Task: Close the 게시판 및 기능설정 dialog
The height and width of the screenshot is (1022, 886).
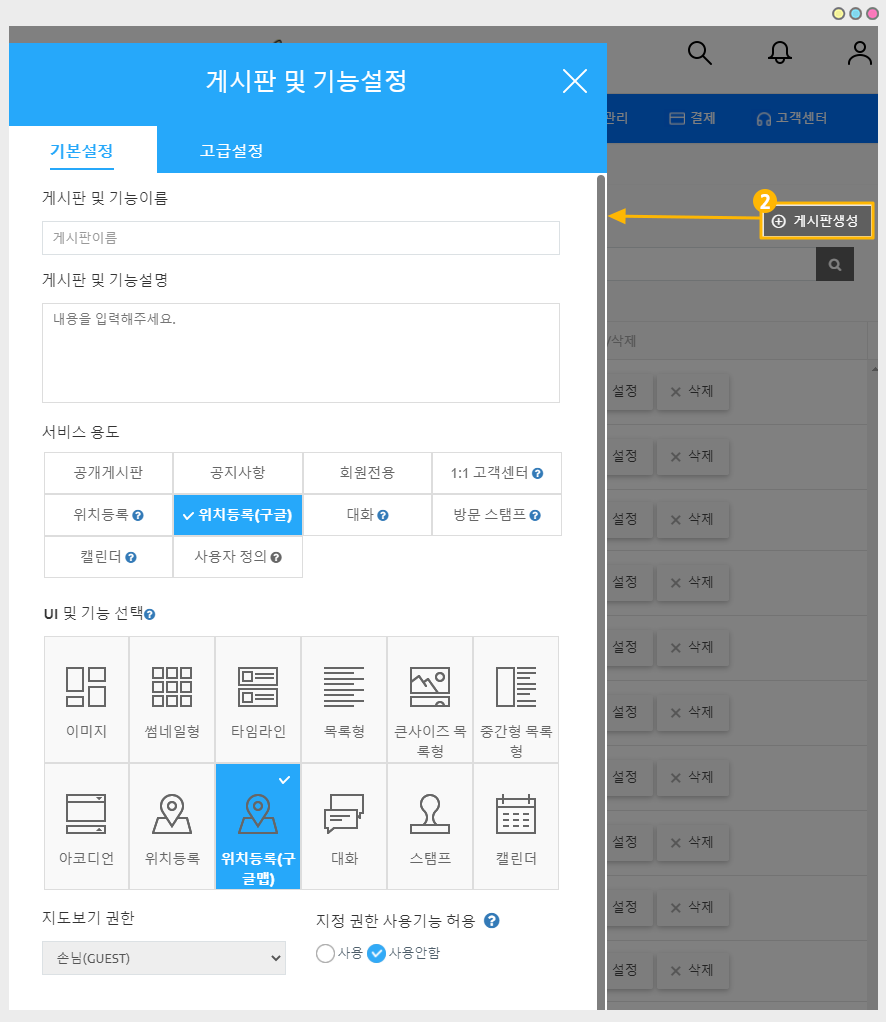Action: click(x=575, y=81)
